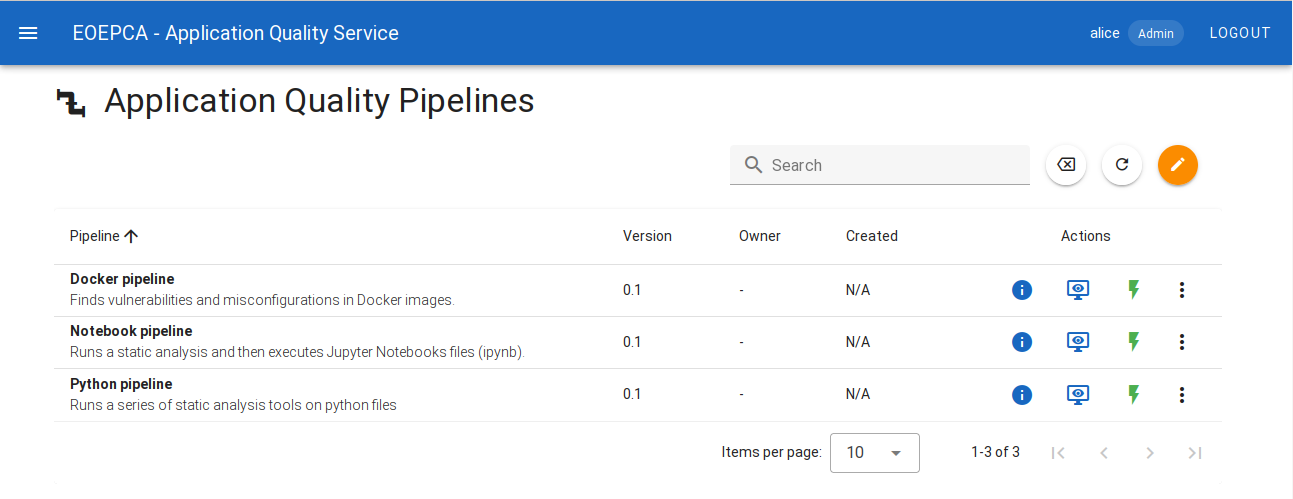Click the EOEPCA - Application Quality Service title
This screenshot has height=499, width=1293.
tap(236, 33)
